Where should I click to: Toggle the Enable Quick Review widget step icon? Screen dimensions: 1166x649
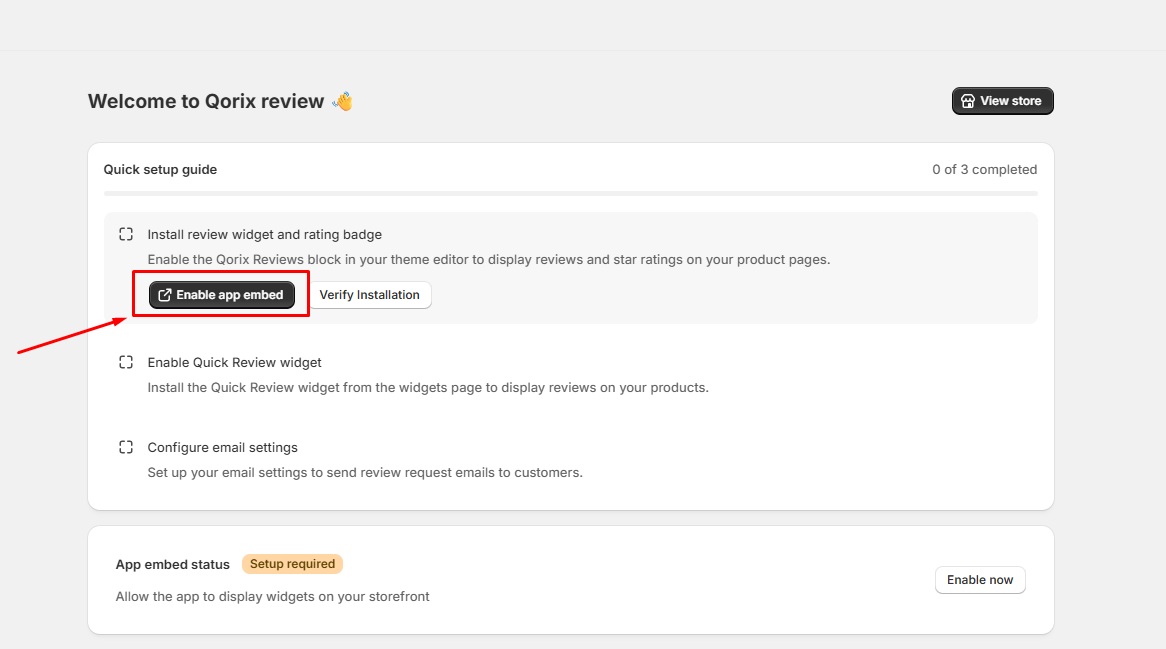(x=126, y=362)
